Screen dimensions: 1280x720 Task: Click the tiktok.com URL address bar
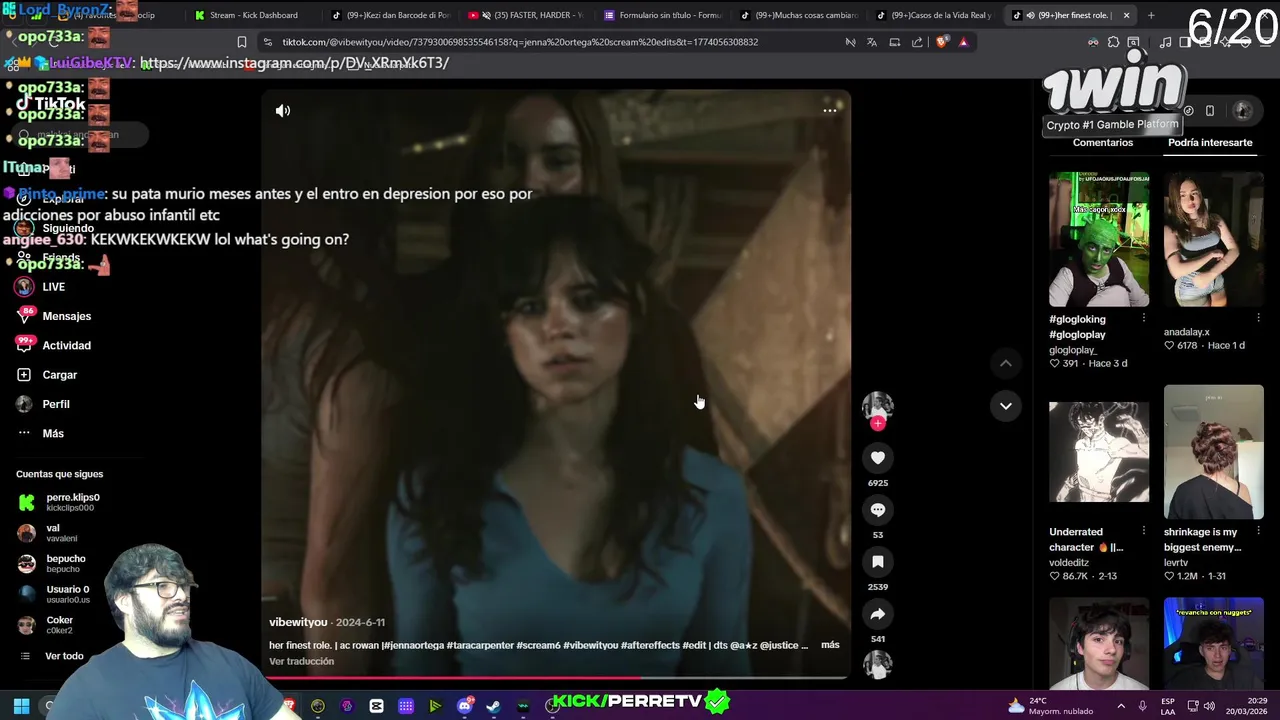coord(520,42)
